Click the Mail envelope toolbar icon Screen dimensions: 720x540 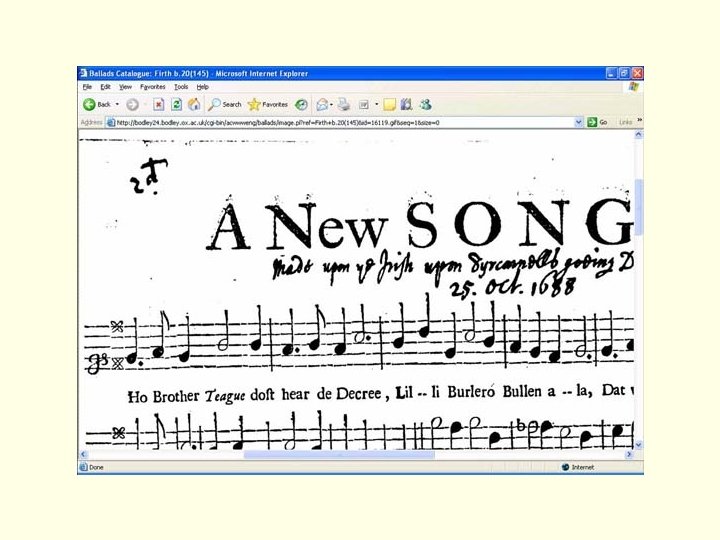(322, 105)
